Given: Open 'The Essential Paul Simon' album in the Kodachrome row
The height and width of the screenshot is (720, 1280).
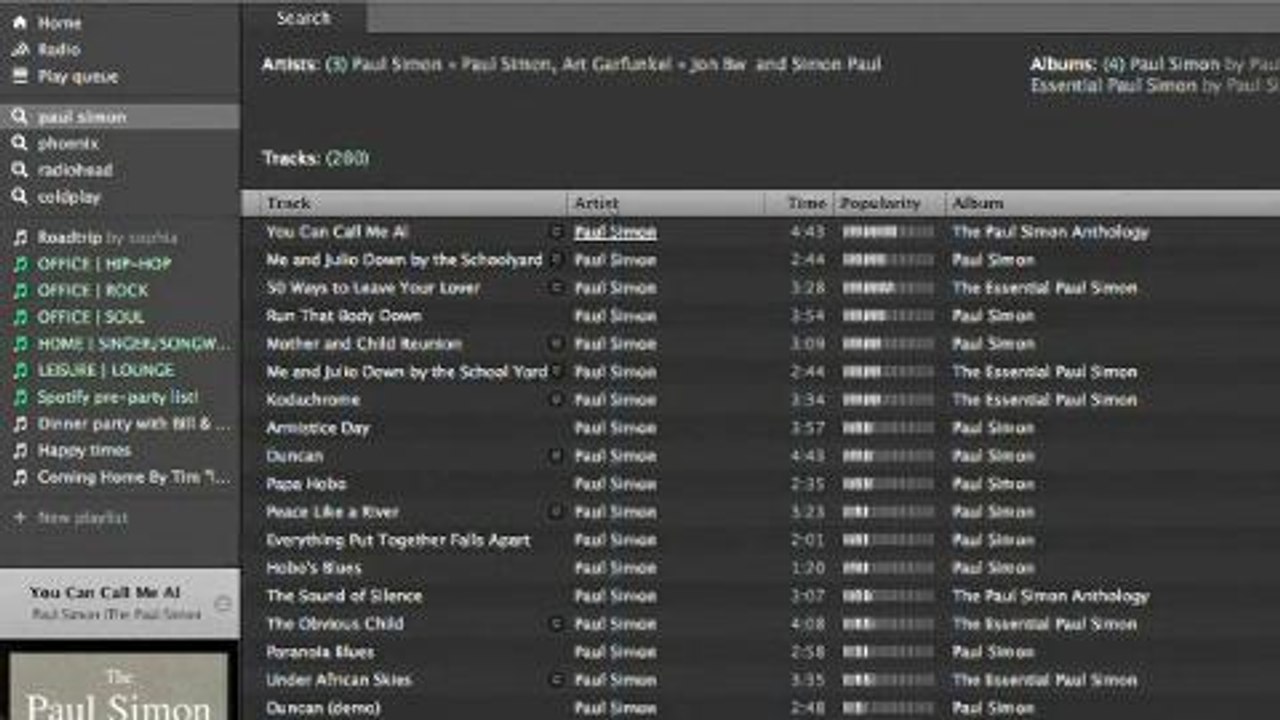Looking at the screenshot, I should click(x=1044, y=400).
